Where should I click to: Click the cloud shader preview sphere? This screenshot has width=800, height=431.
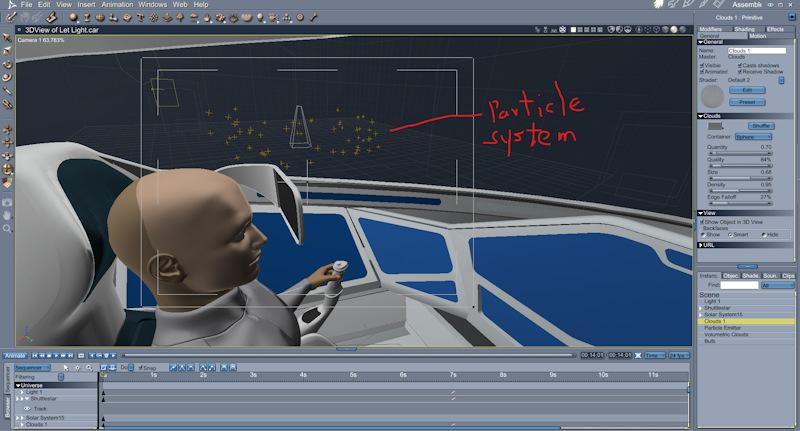712,96
